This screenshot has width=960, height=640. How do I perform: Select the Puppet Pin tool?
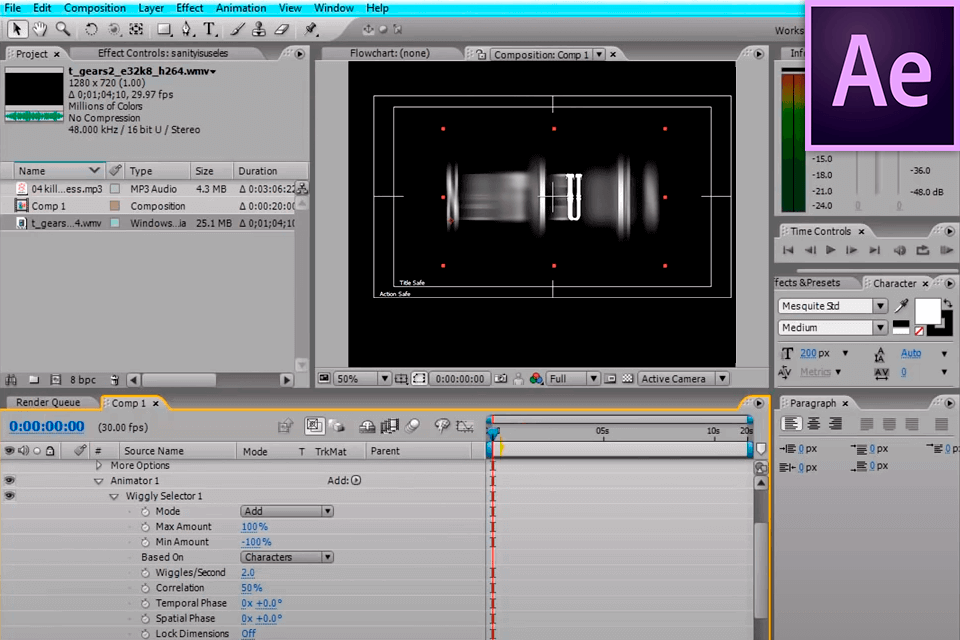(x=311, y=29)
